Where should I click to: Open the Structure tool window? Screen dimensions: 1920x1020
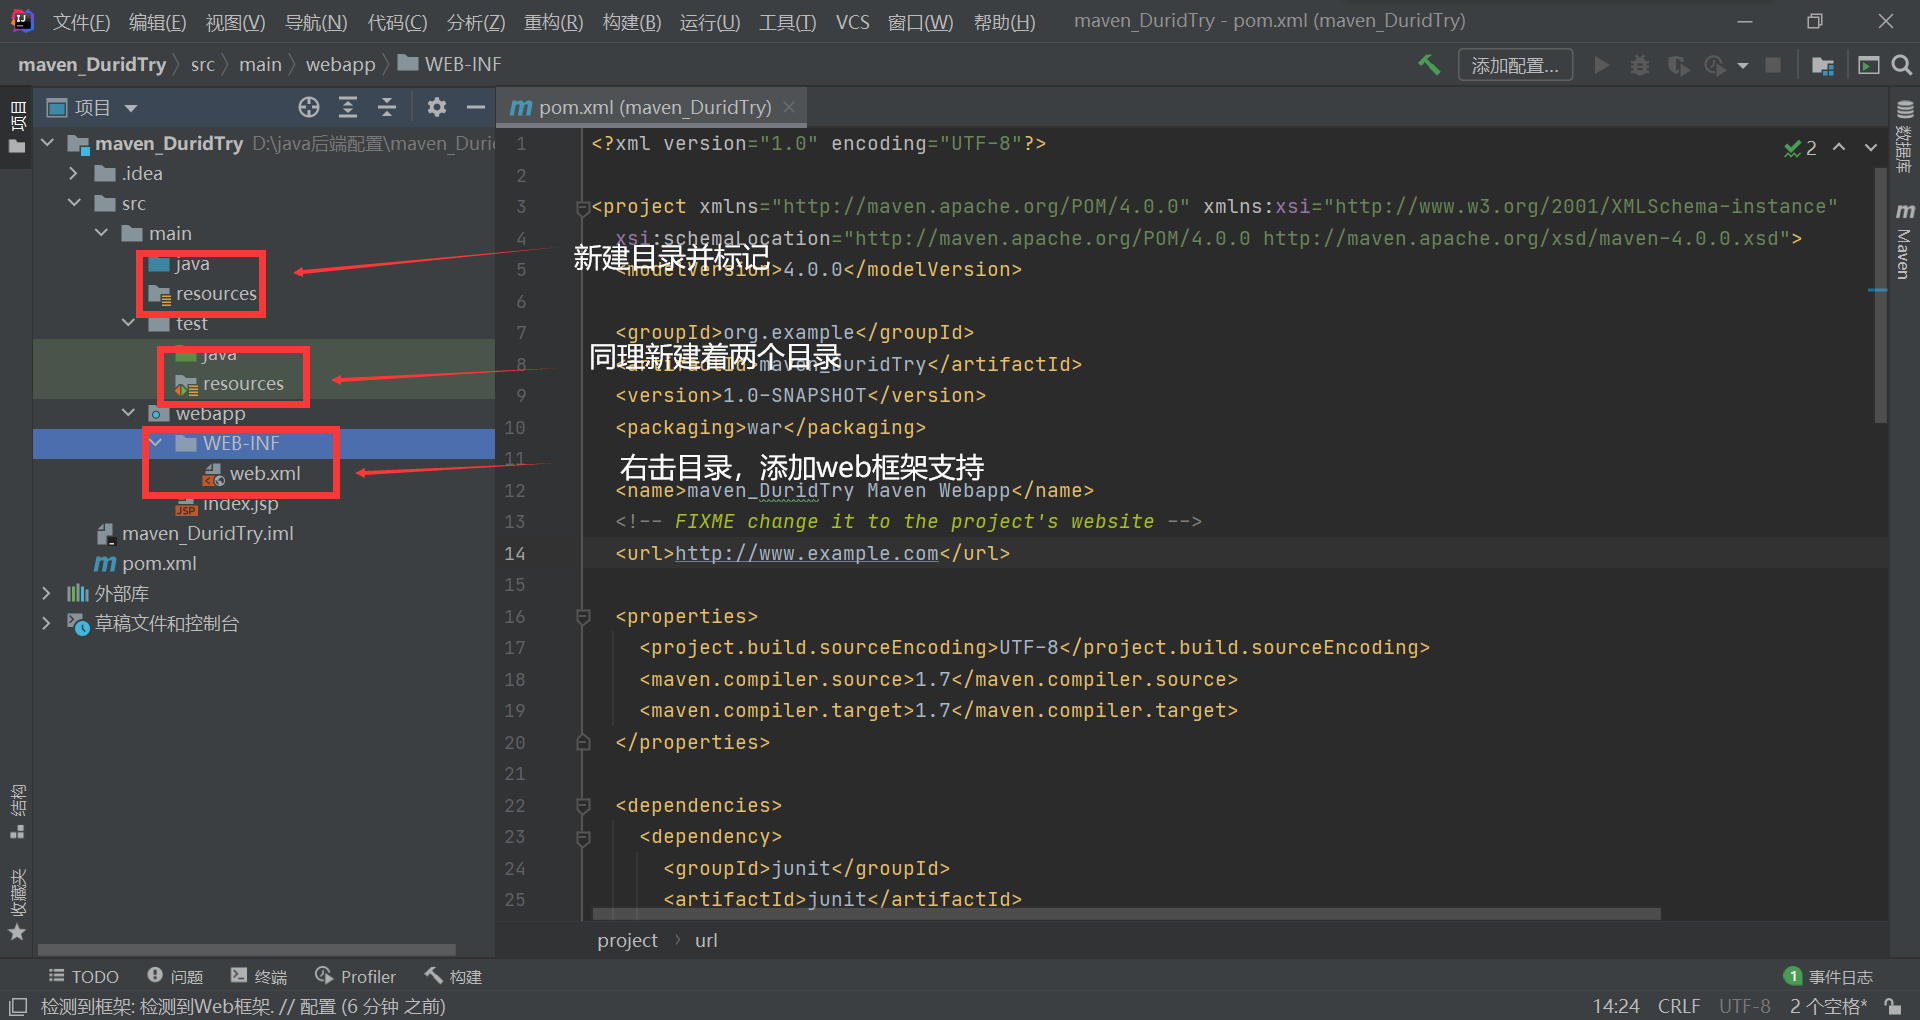tap(17, 811)
